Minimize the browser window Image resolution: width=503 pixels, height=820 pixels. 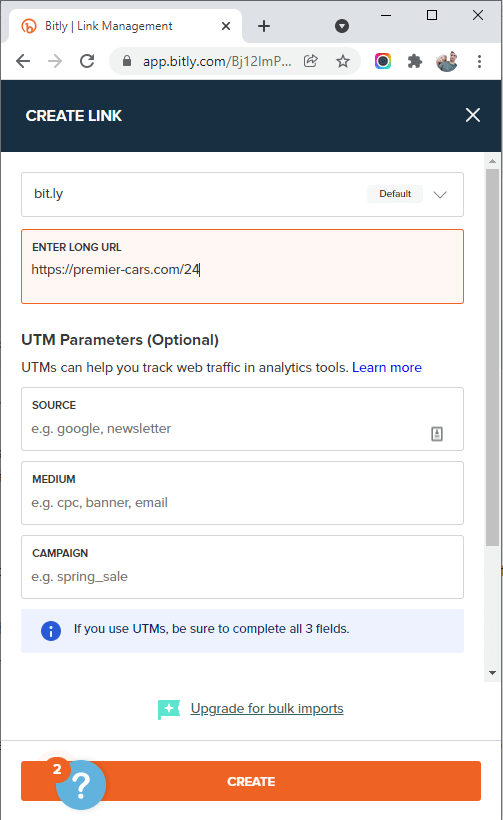pyautogui.click(x=386, y=15)
